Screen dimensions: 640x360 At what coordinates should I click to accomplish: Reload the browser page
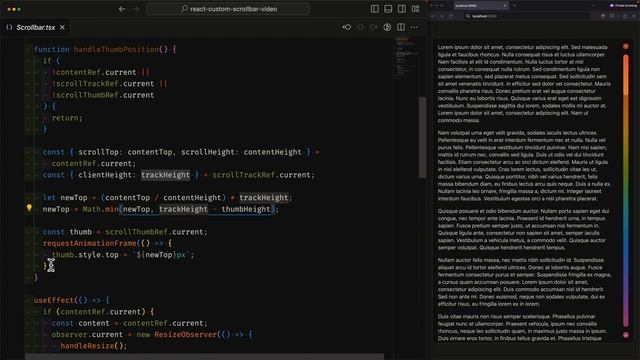(x=451, y=16)
